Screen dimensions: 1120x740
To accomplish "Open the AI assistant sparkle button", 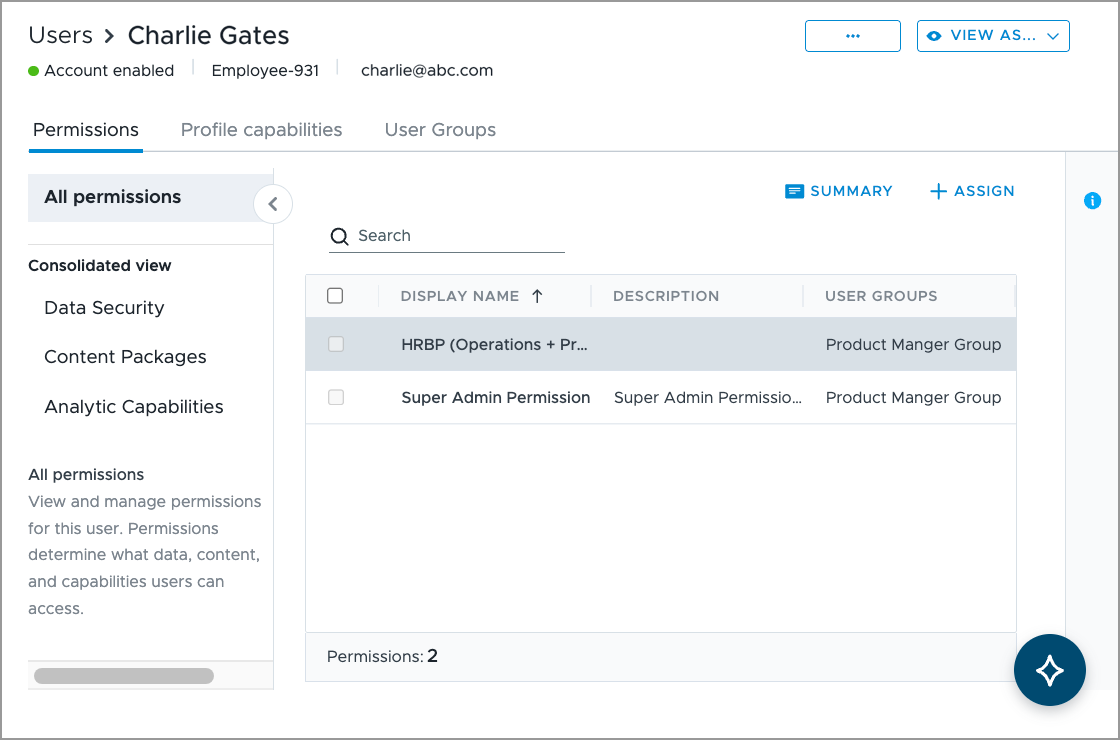I will (1049, 670).
